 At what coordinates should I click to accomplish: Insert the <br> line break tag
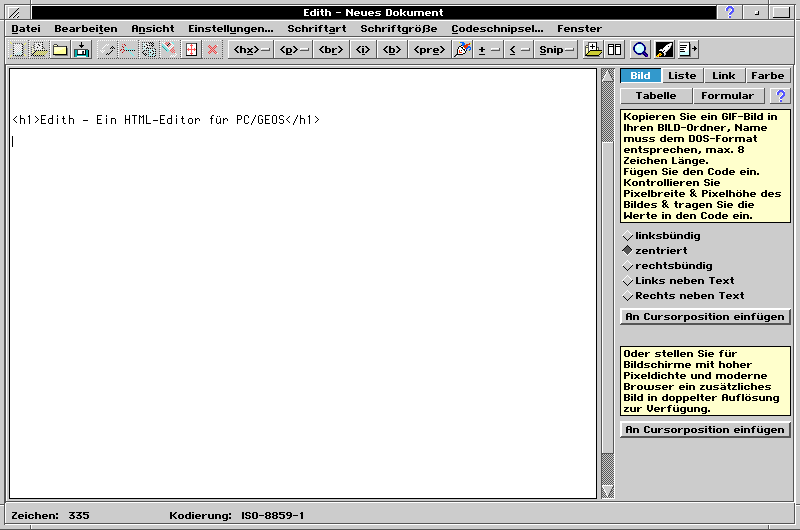[x=330, y=49]
